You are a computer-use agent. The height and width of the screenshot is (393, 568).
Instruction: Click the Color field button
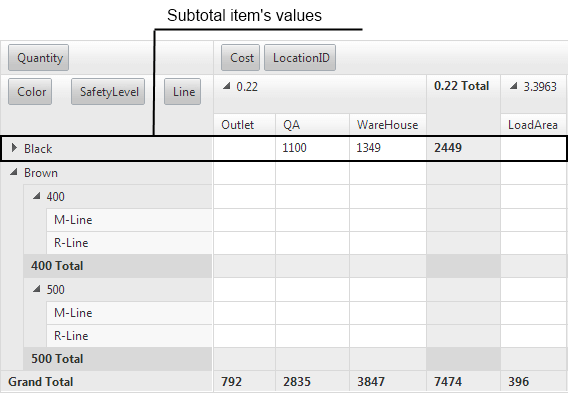coord(30,92)
